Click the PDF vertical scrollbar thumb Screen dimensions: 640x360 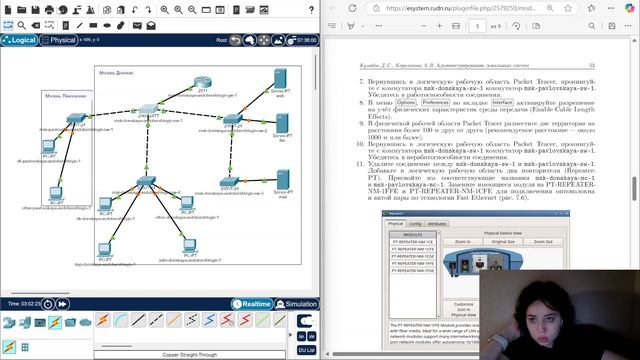[x=635, y=189]
